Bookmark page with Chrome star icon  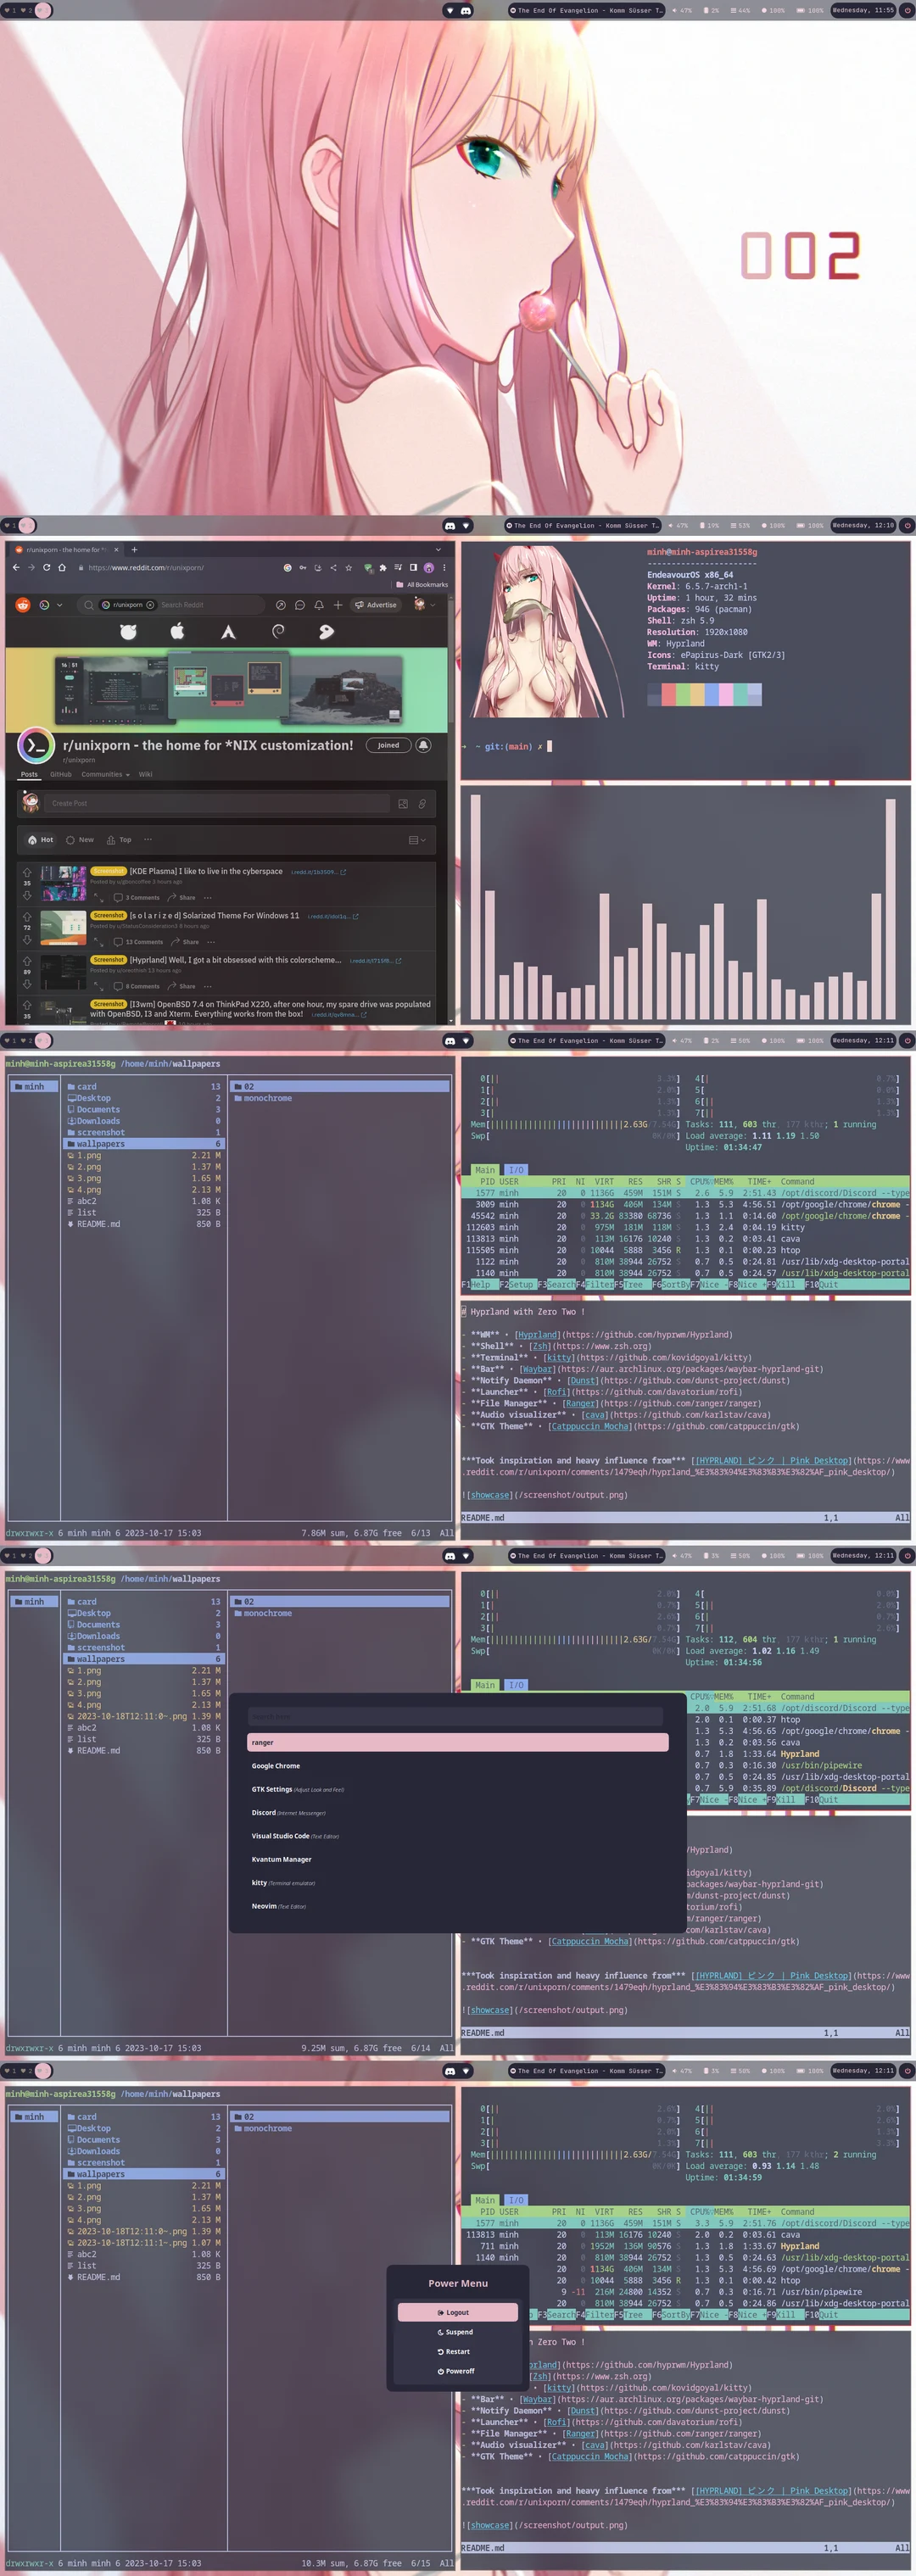(x=348, y=568)
